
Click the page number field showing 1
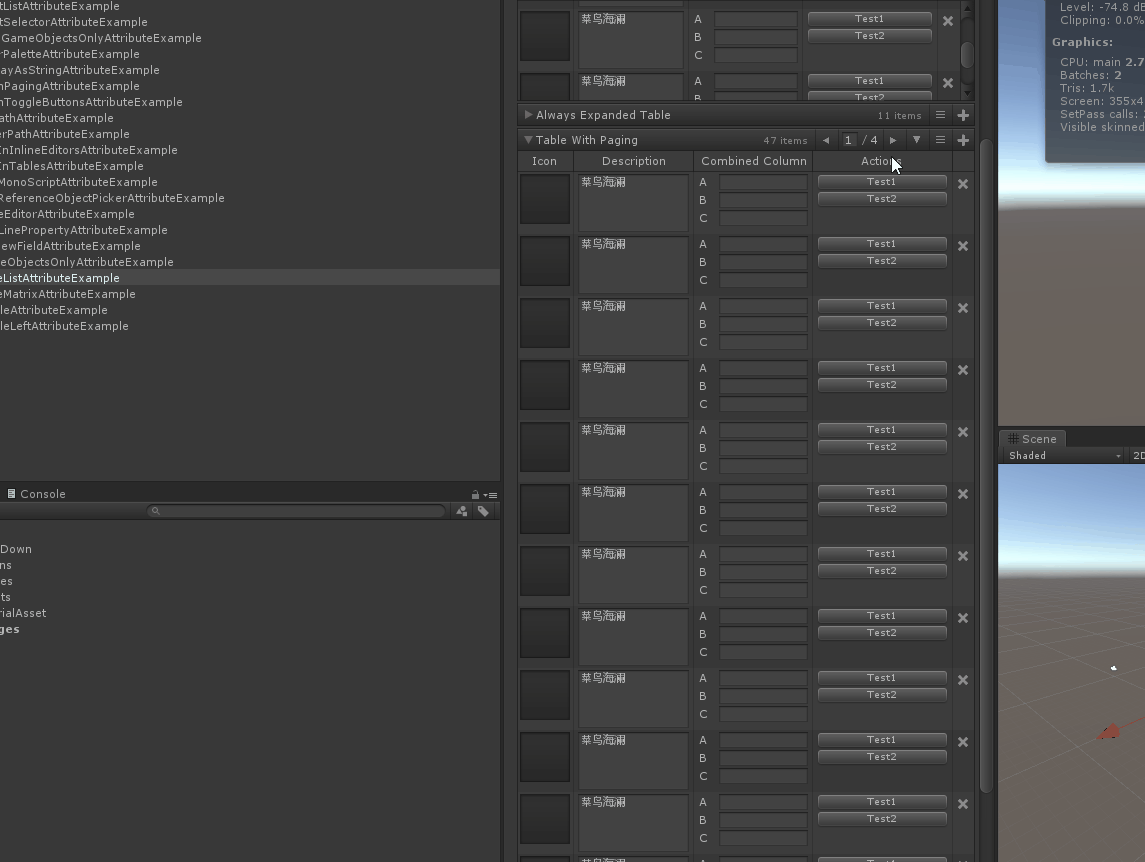(849, 141)
